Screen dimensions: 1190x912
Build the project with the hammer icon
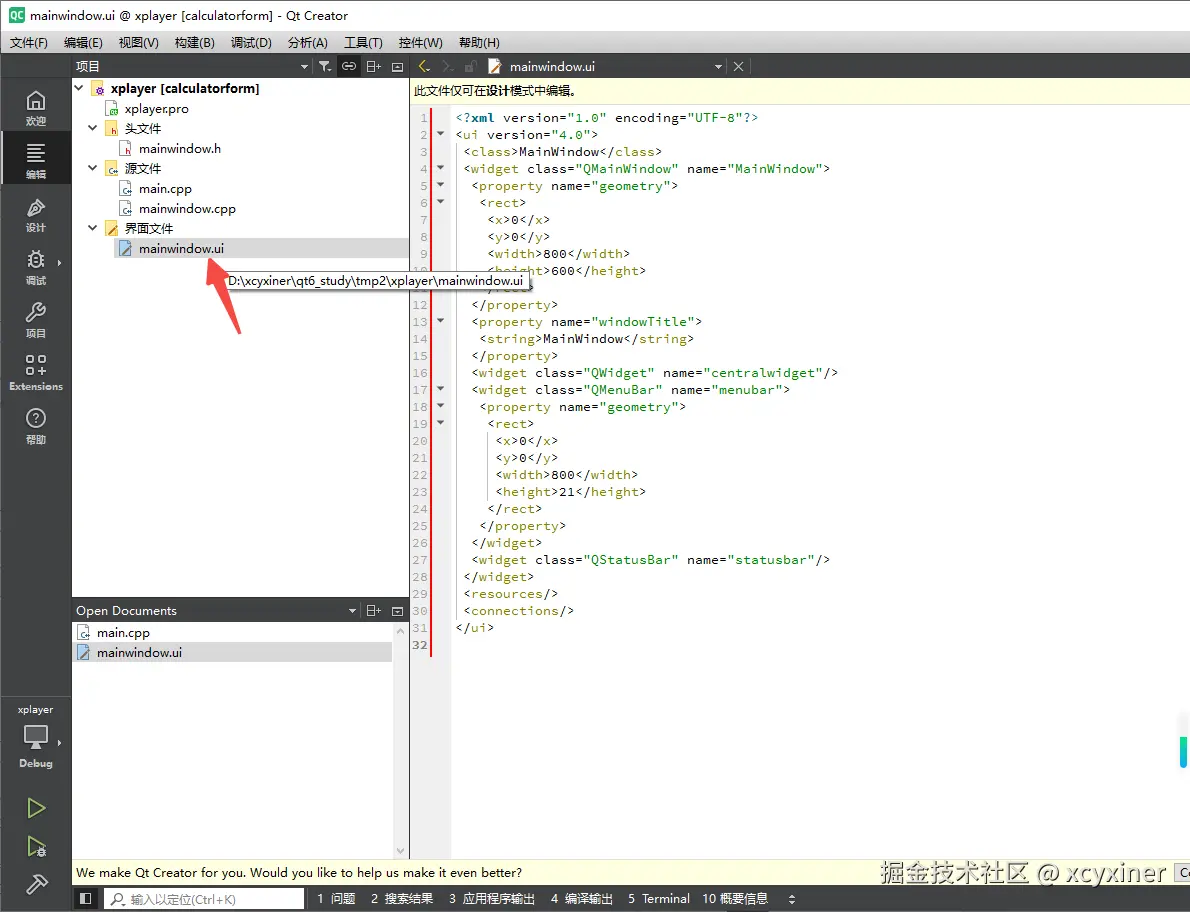(x=36, y=885)
